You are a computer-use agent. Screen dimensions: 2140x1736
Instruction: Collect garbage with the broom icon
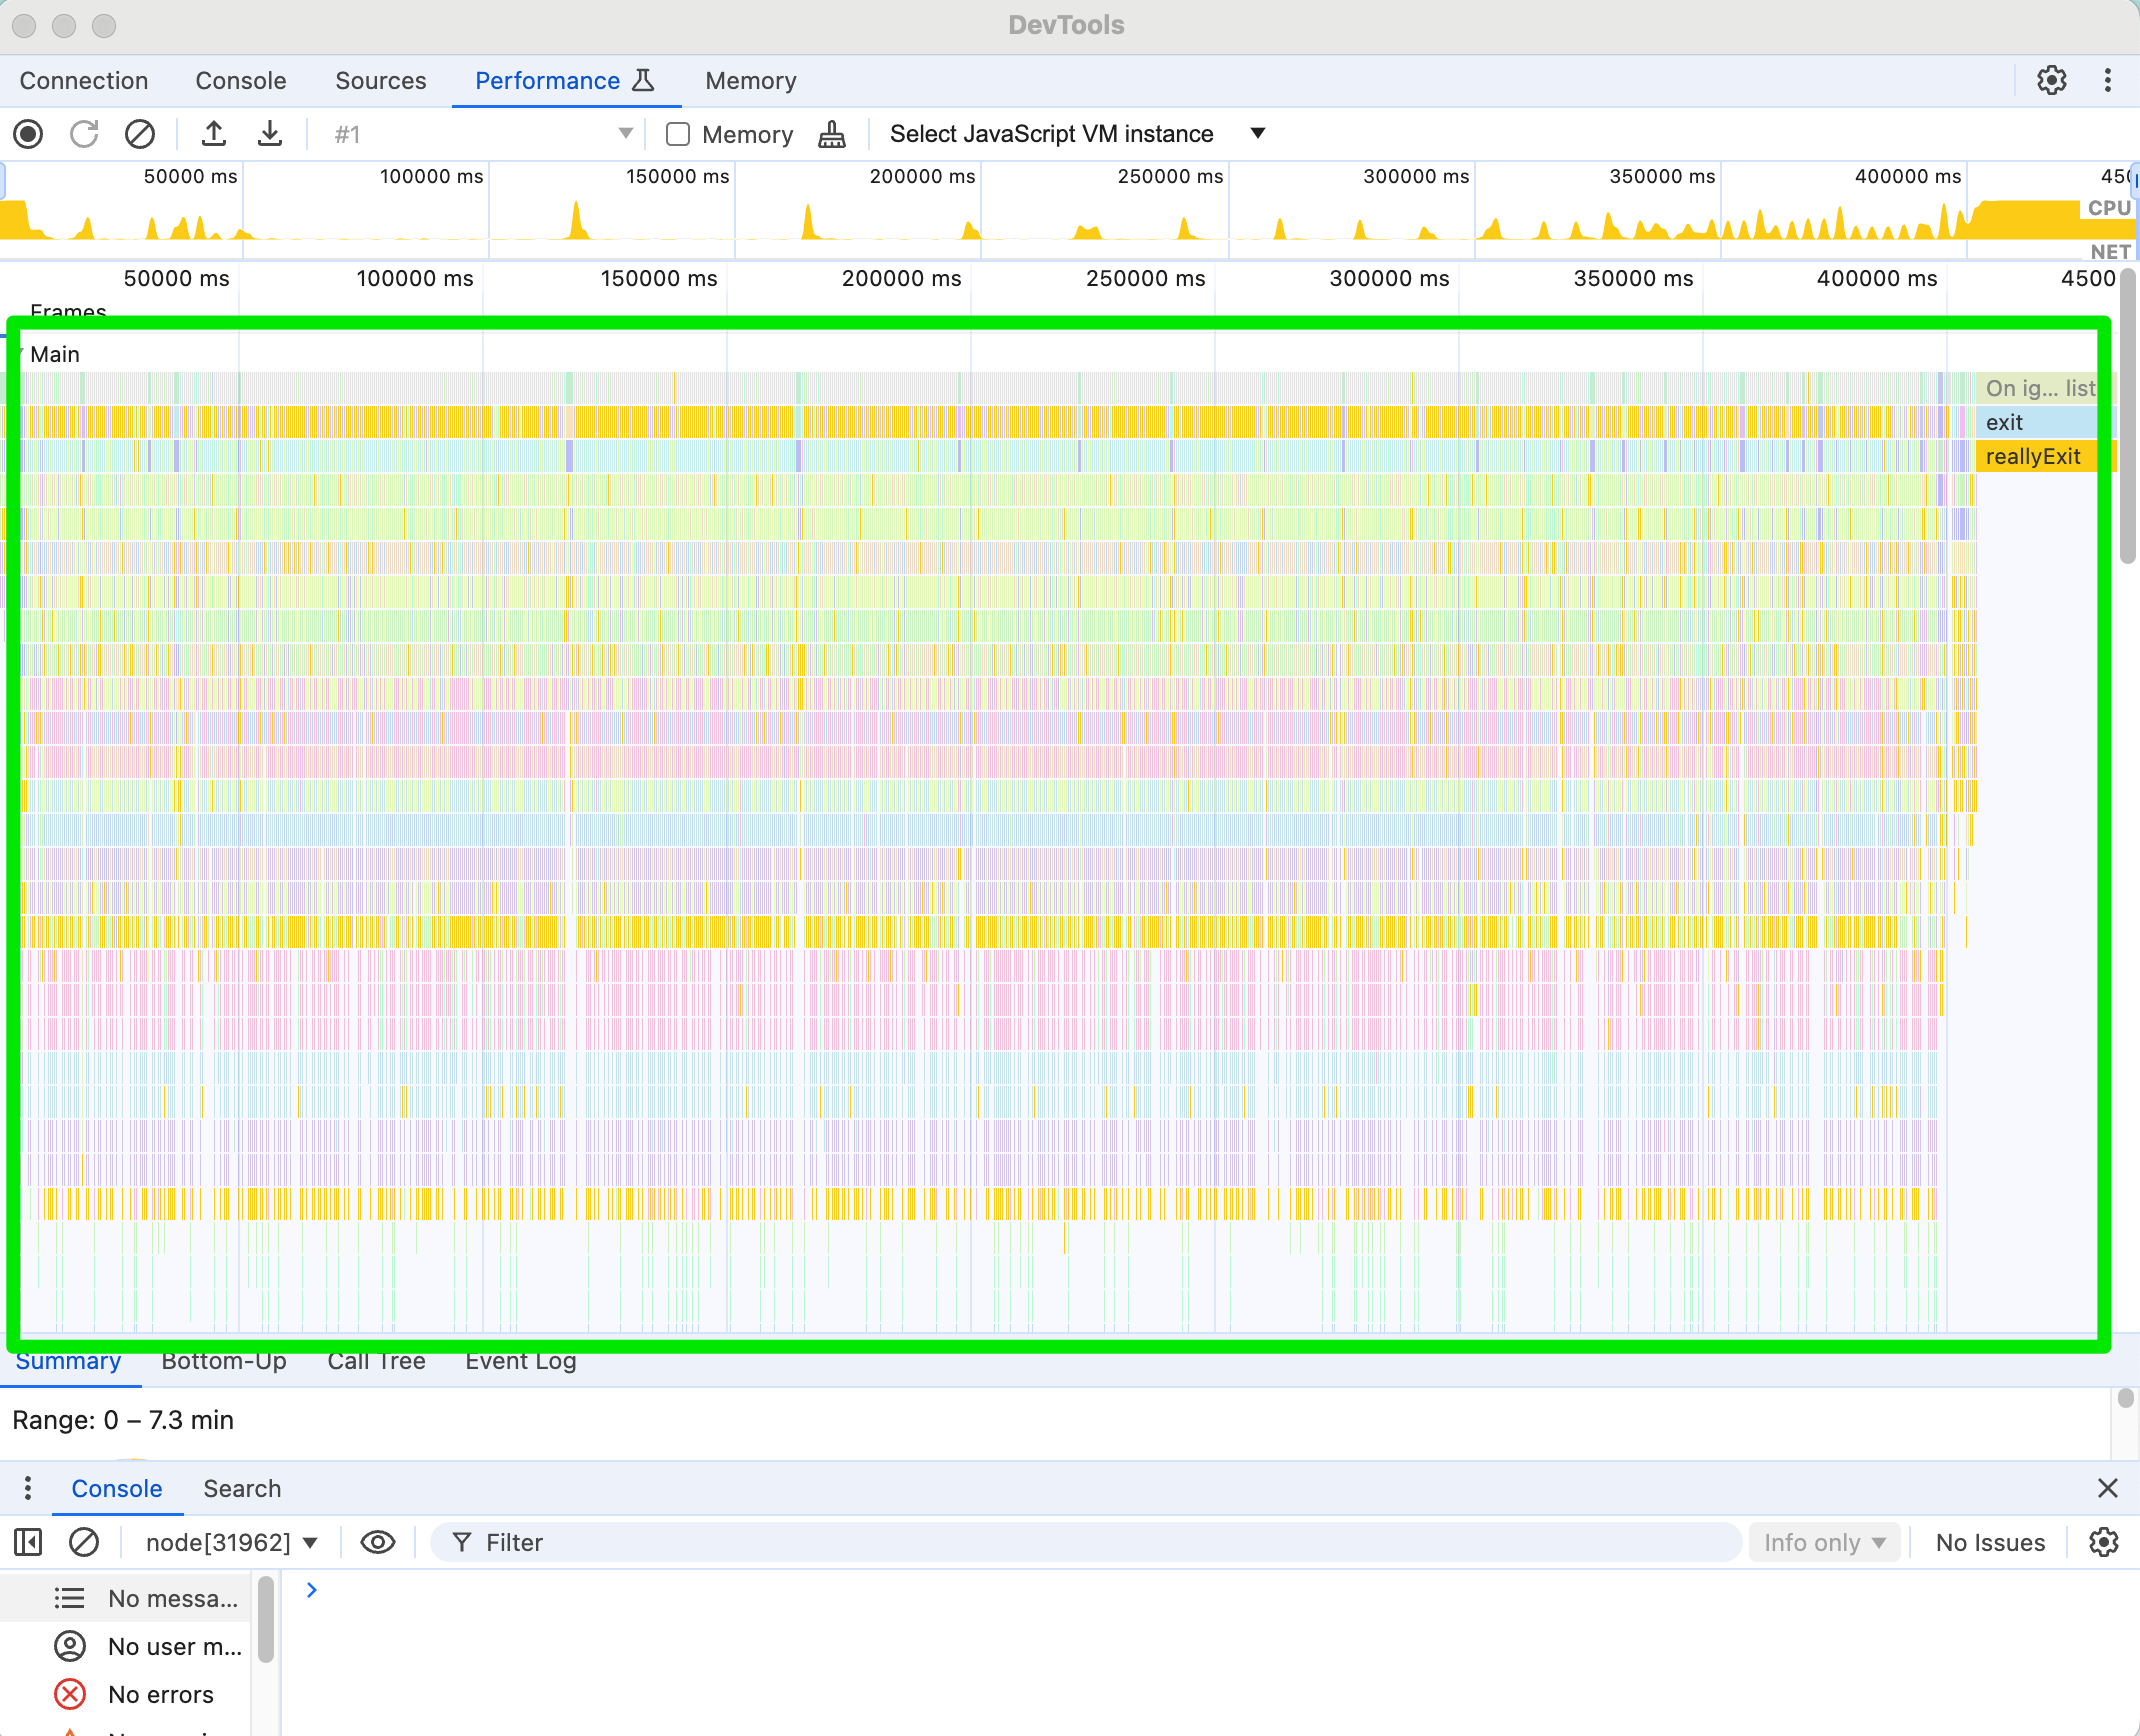(832, 134)
